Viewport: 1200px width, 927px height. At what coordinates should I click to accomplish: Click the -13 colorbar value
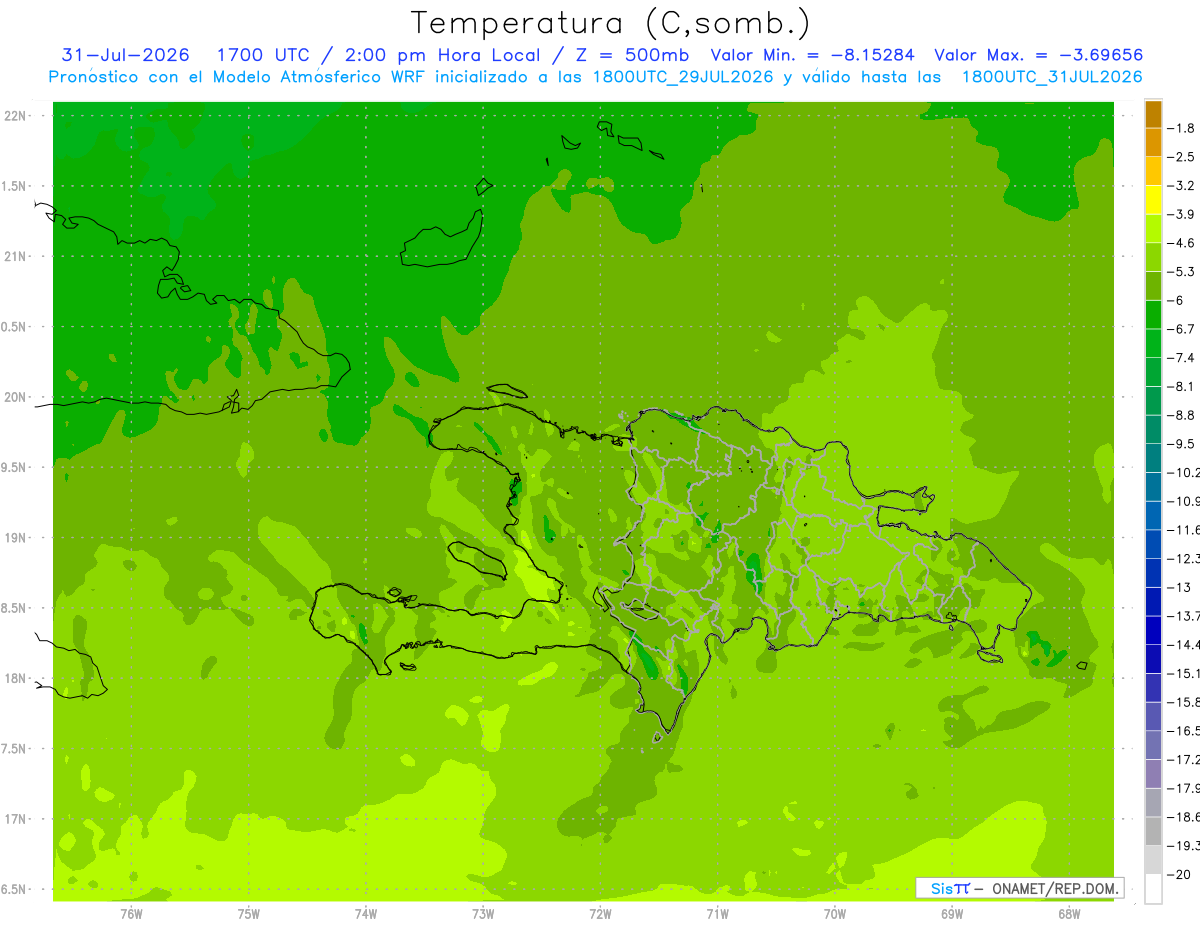tap(1180, 587)
